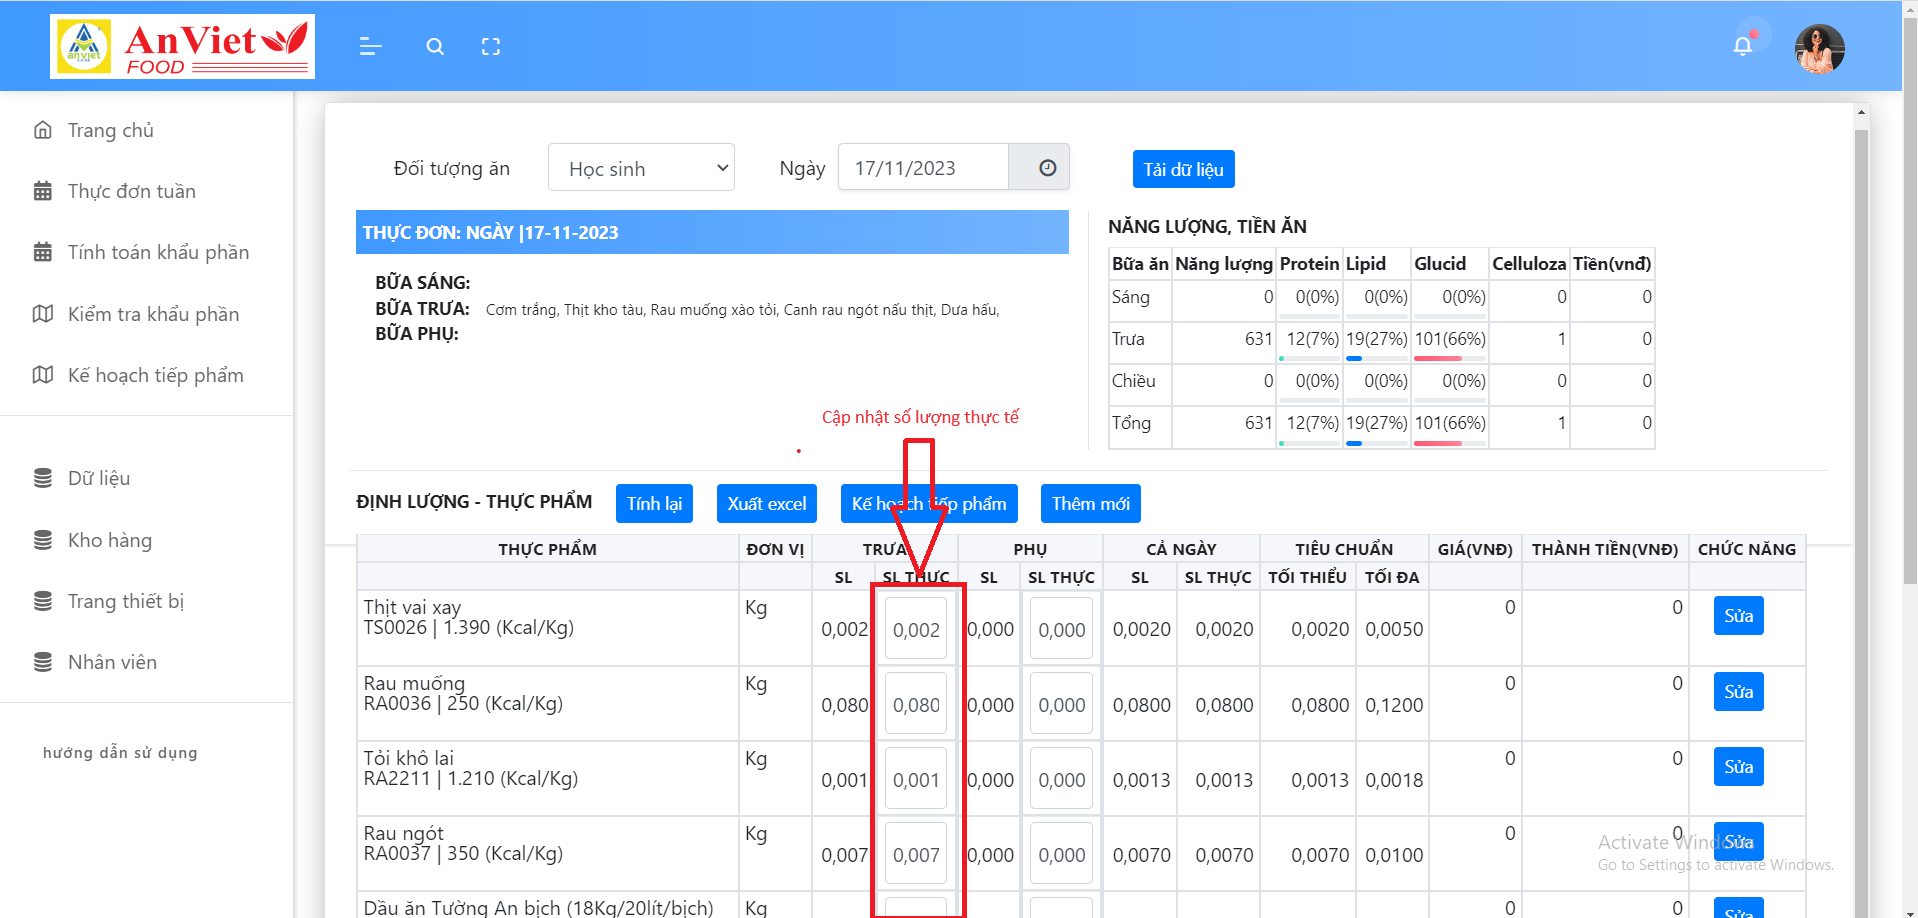Open the notification bell
The width and height of the screenshot is (1918, 918).
pos(1742,46)
